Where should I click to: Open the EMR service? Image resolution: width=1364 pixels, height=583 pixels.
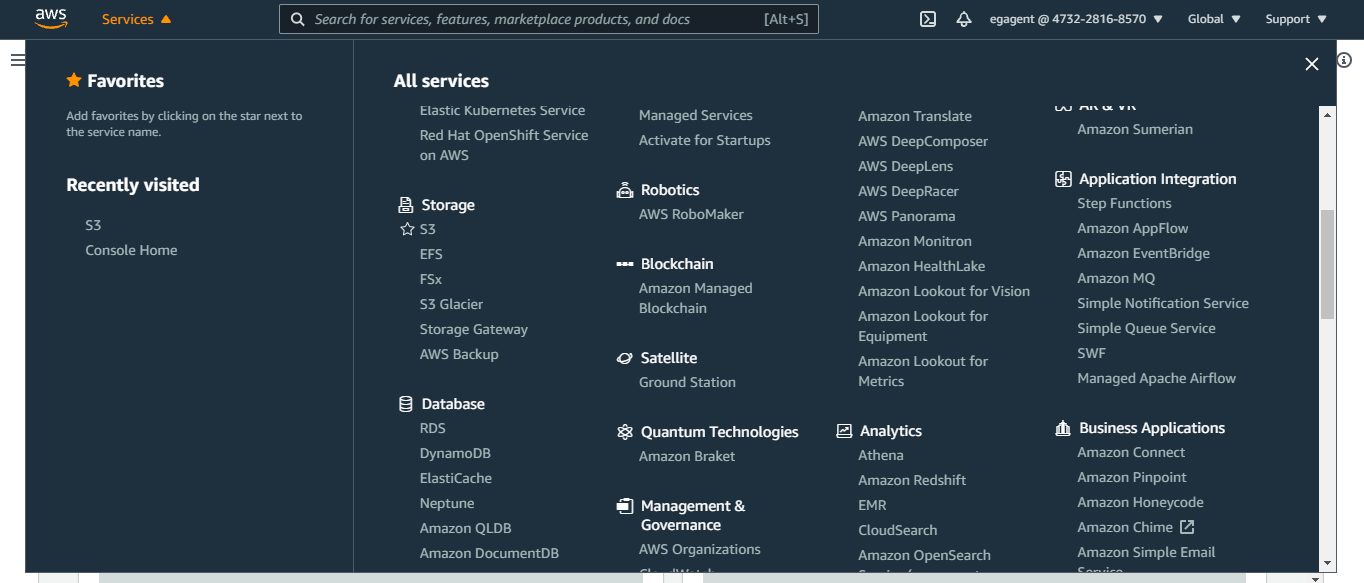tap(872, 505)
